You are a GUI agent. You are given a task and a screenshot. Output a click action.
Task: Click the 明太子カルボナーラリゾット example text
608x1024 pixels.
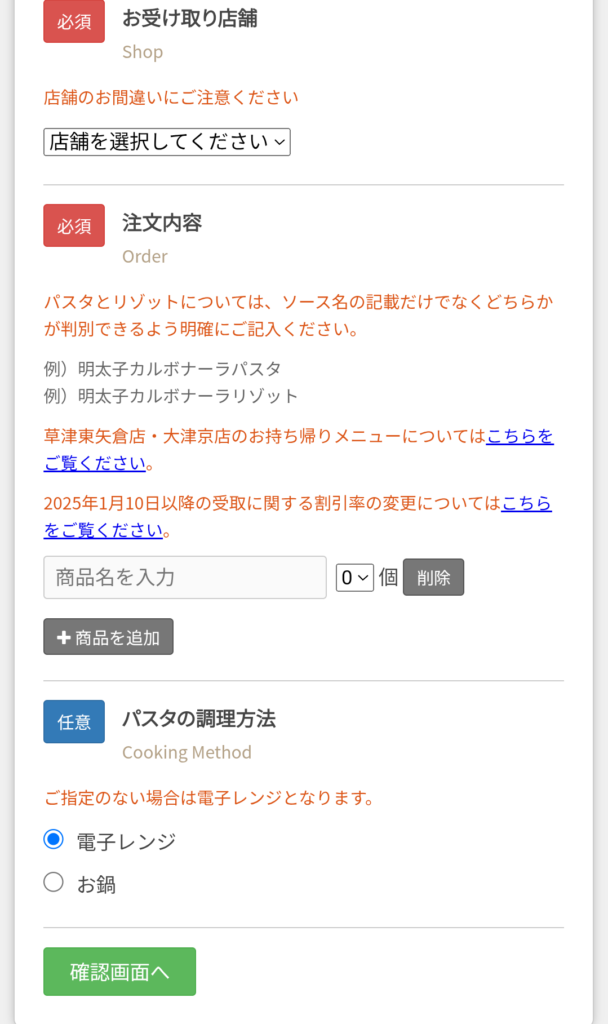coord(188,395)
